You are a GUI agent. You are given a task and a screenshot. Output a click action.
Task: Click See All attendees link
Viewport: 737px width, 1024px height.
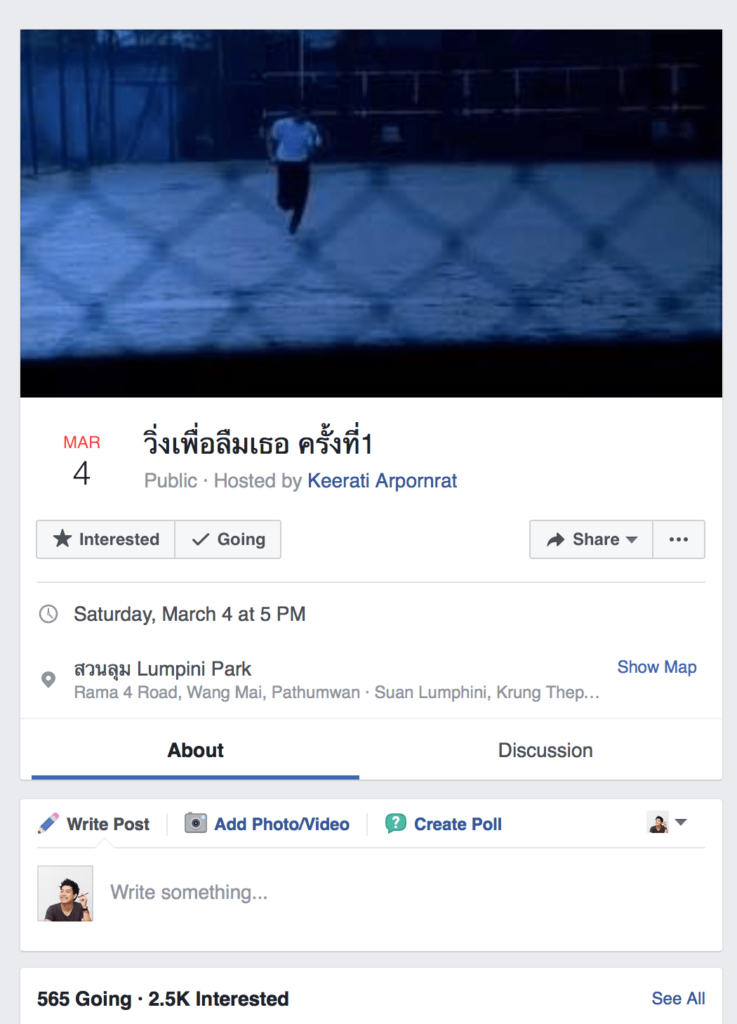(x=678, y=998)
